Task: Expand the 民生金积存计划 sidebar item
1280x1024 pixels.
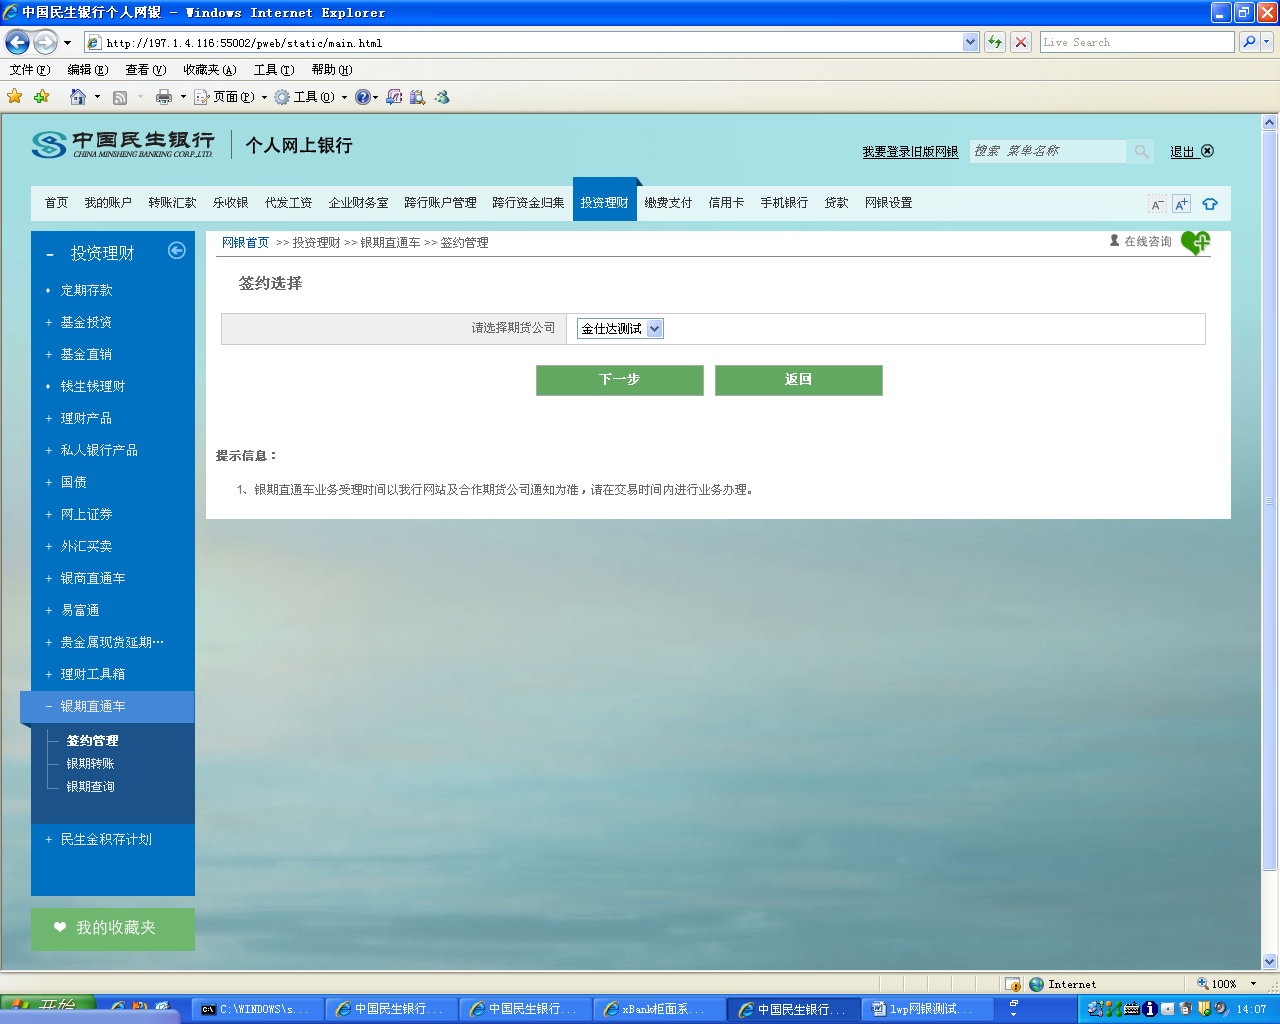Action: coord(106,839)
